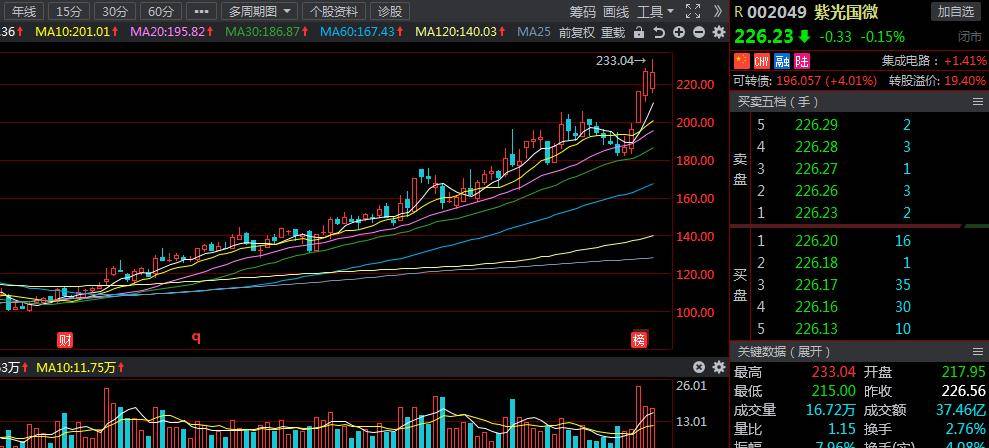This screenshot has height=448, width=989.
Task: Expand the double chevron toolbar overflow
Action: (x=718, y=11)
